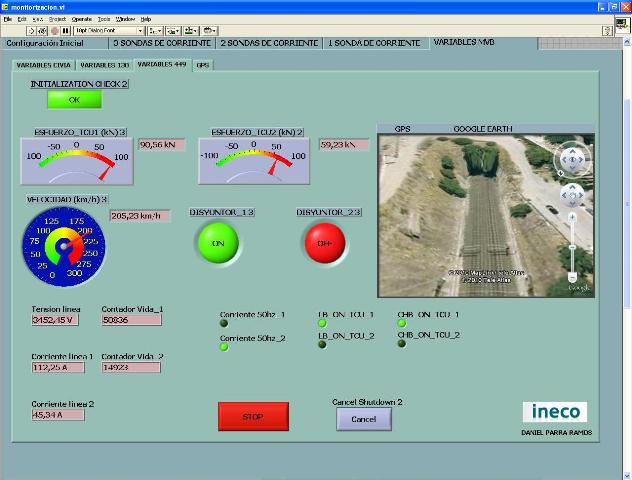Viewport: 632px width, 480px height.
Task: Open the Help menu
Action: [146, 19]
